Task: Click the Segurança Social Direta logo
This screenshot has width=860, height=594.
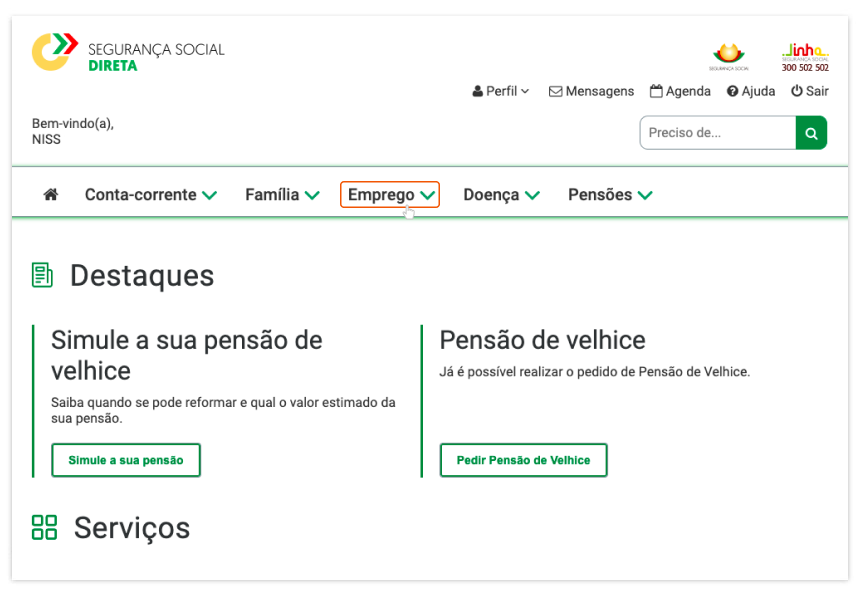Action: pyautogui.click(x=128, y=53)
